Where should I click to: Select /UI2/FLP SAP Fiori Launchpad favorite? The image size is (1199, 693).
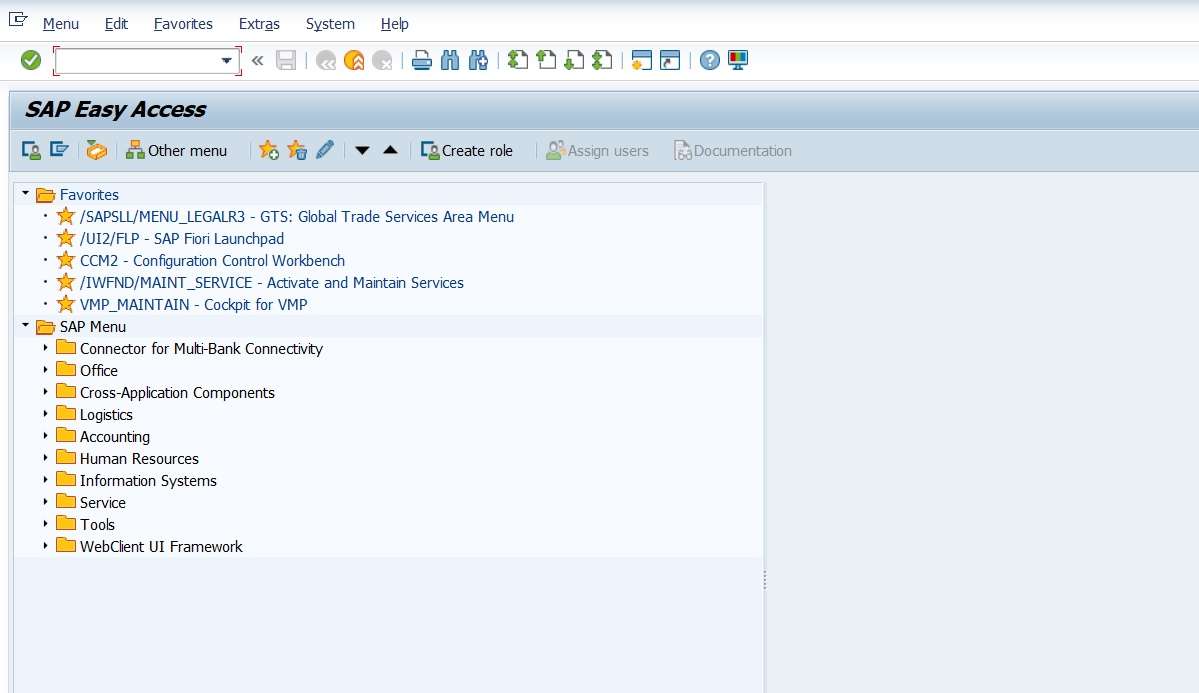click(x=182, y=239)
